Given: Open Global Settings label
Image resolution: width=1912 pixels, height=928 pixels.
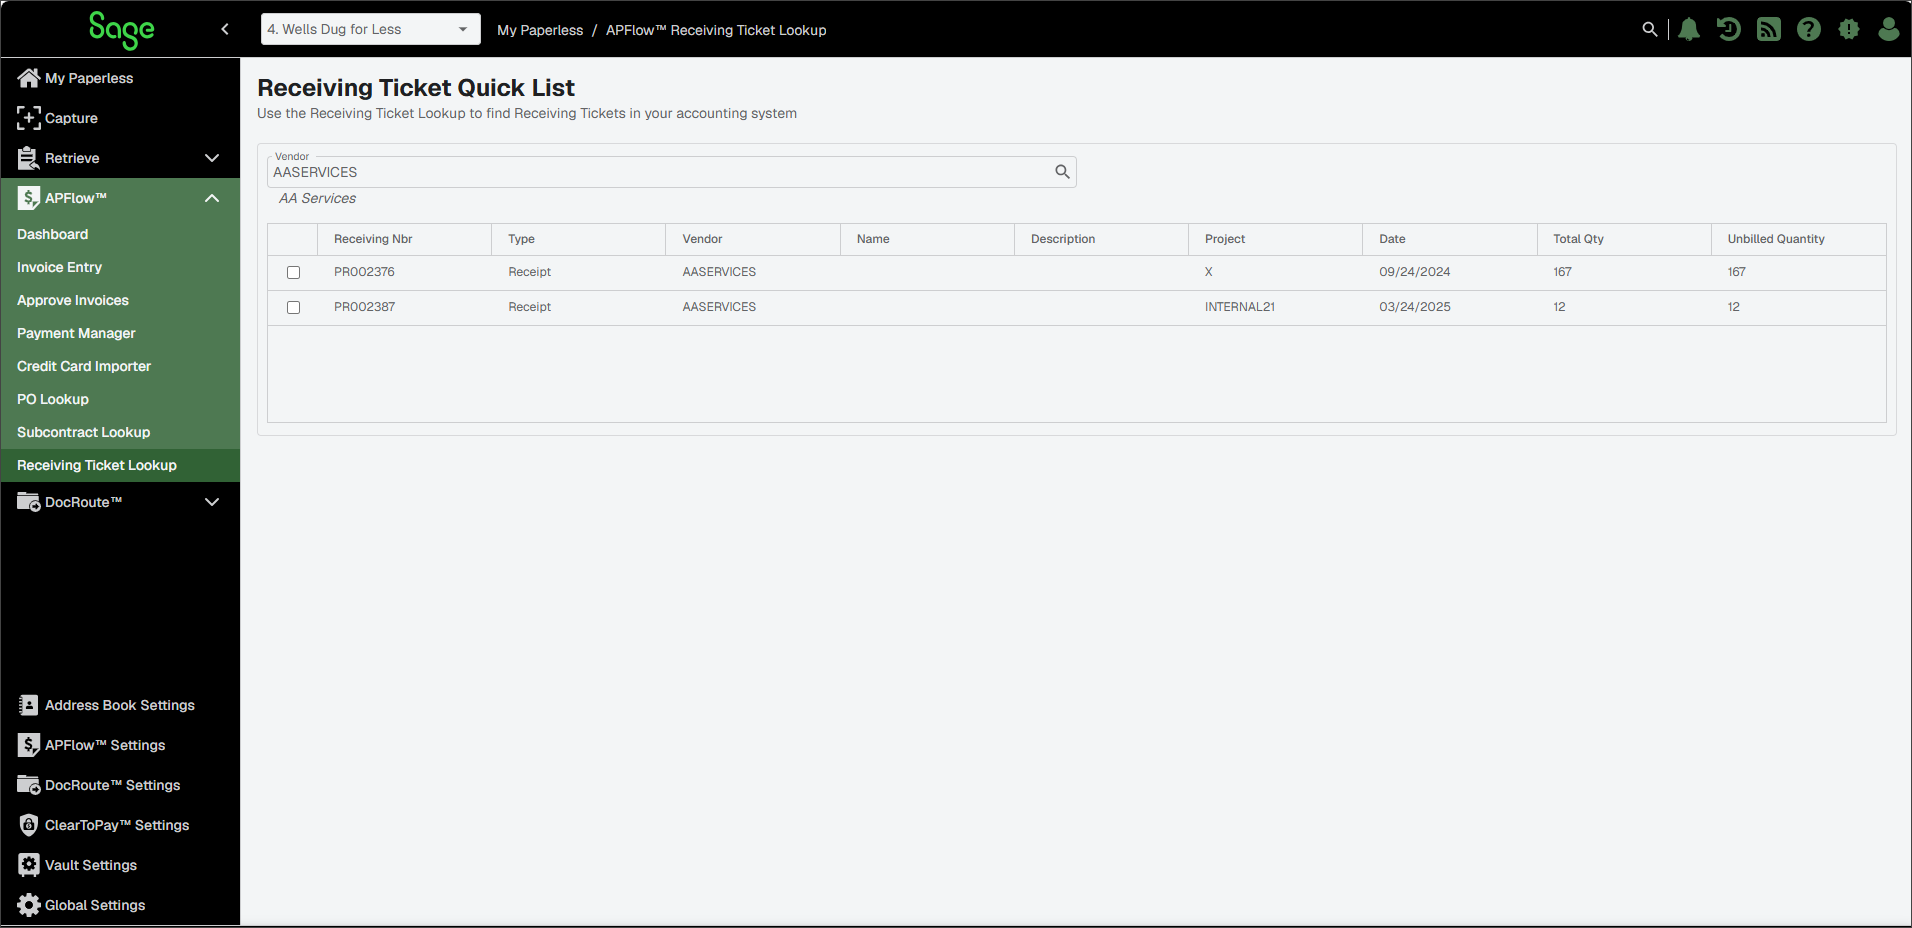Looking at the screenshot, I should click(95, 905).
